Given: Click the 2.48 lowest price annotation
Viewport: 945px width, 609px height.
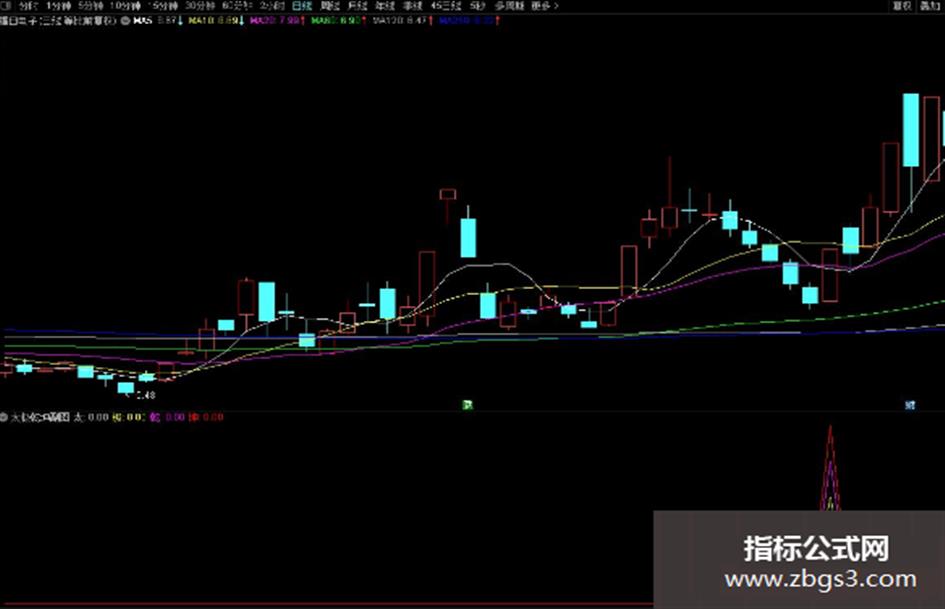Looking at the screenshot, I should [146, 396].
